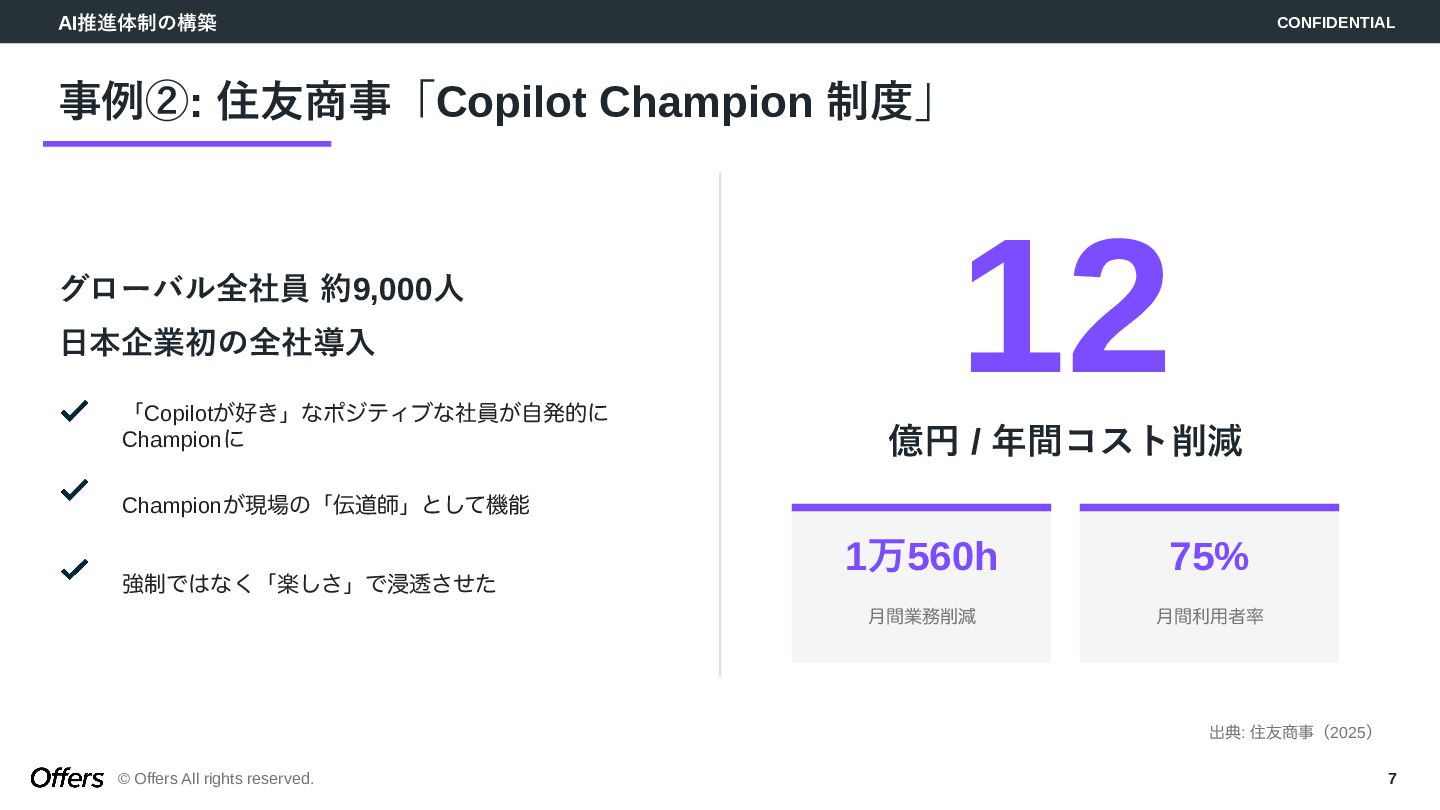Select the slide title about Copilot Champion 制度
The height and width of the screenshot is (810, 1440).
point(499,102)
